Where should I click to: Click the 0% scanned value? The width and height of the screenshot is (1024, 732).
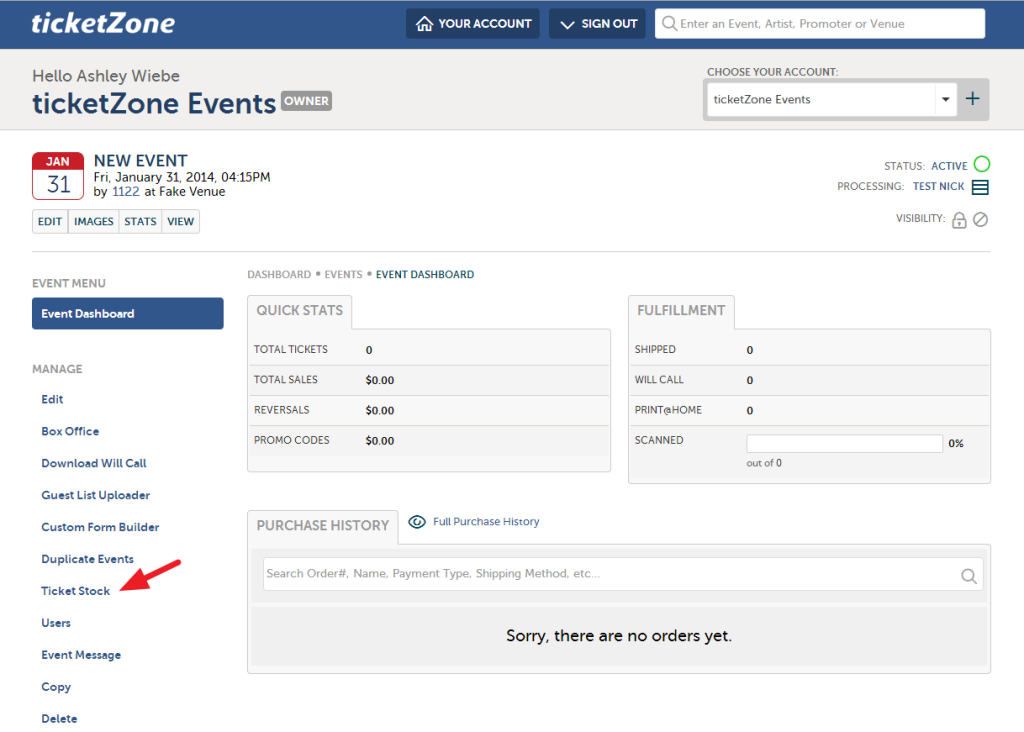955,443
